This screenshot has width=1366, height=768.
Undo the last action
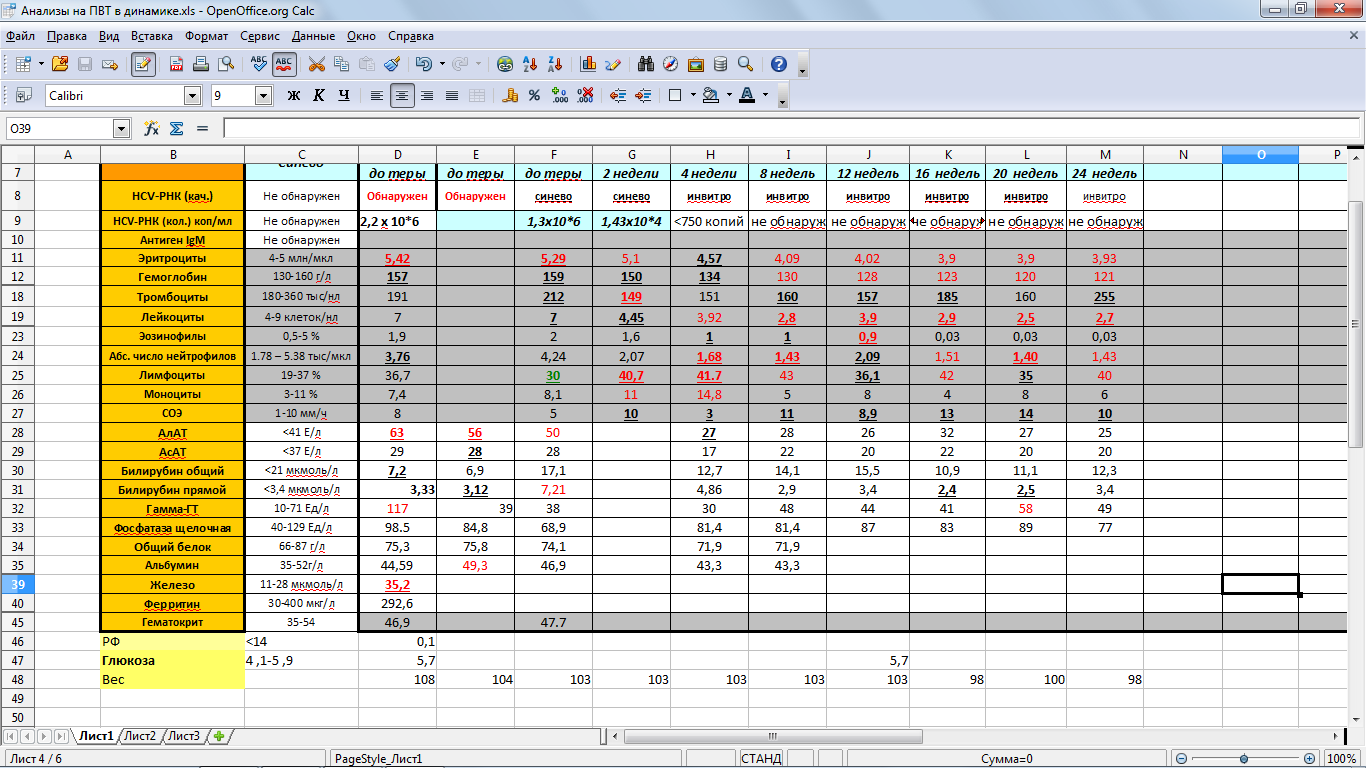click(x=423, y=64)
